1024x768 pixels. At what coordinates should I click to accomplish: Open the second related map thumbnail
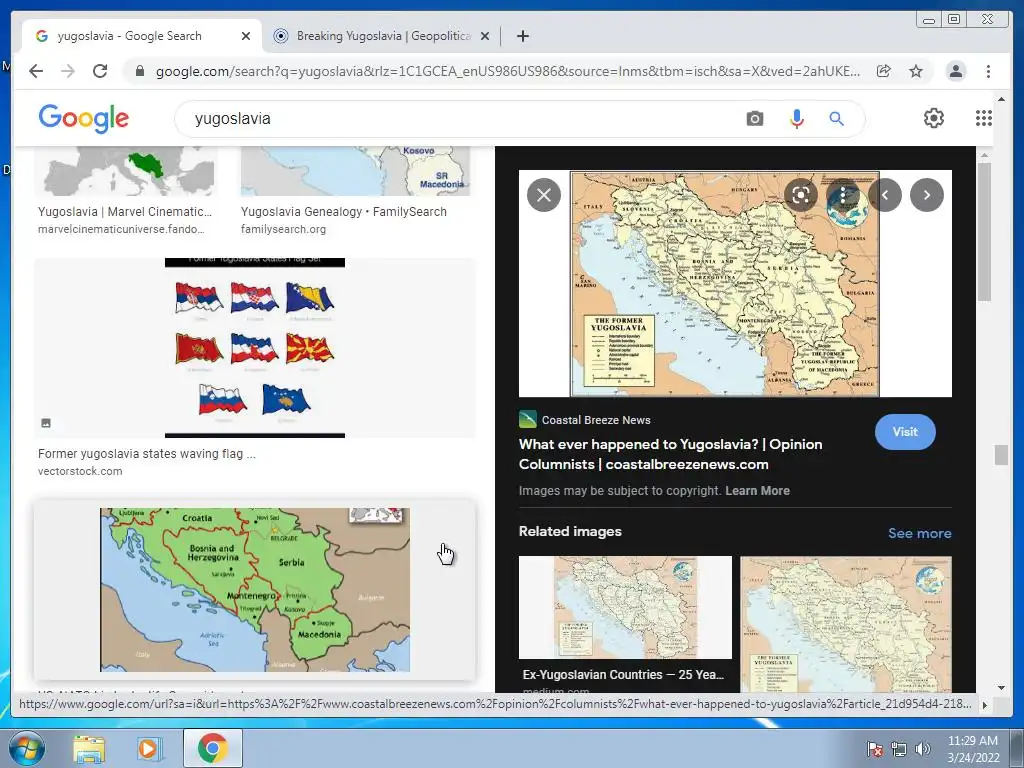pos(846,624)
